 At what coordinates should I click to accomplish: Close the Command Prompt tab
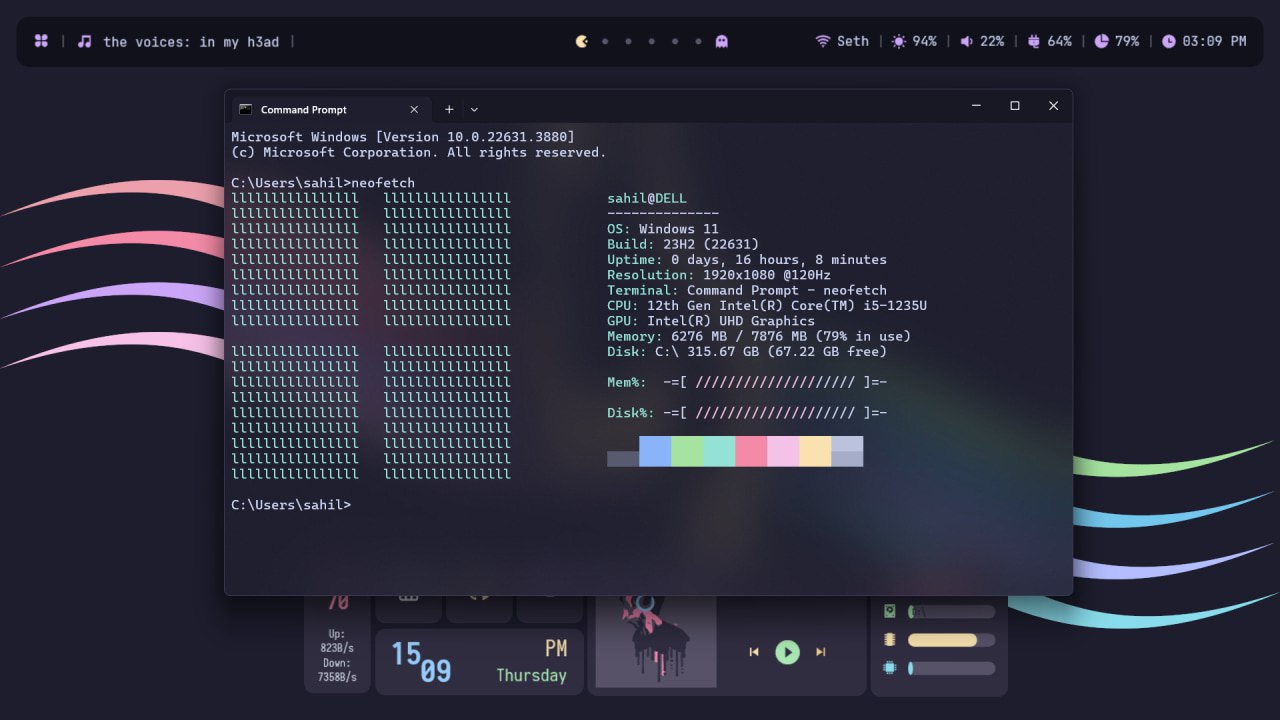click(414, 109)
